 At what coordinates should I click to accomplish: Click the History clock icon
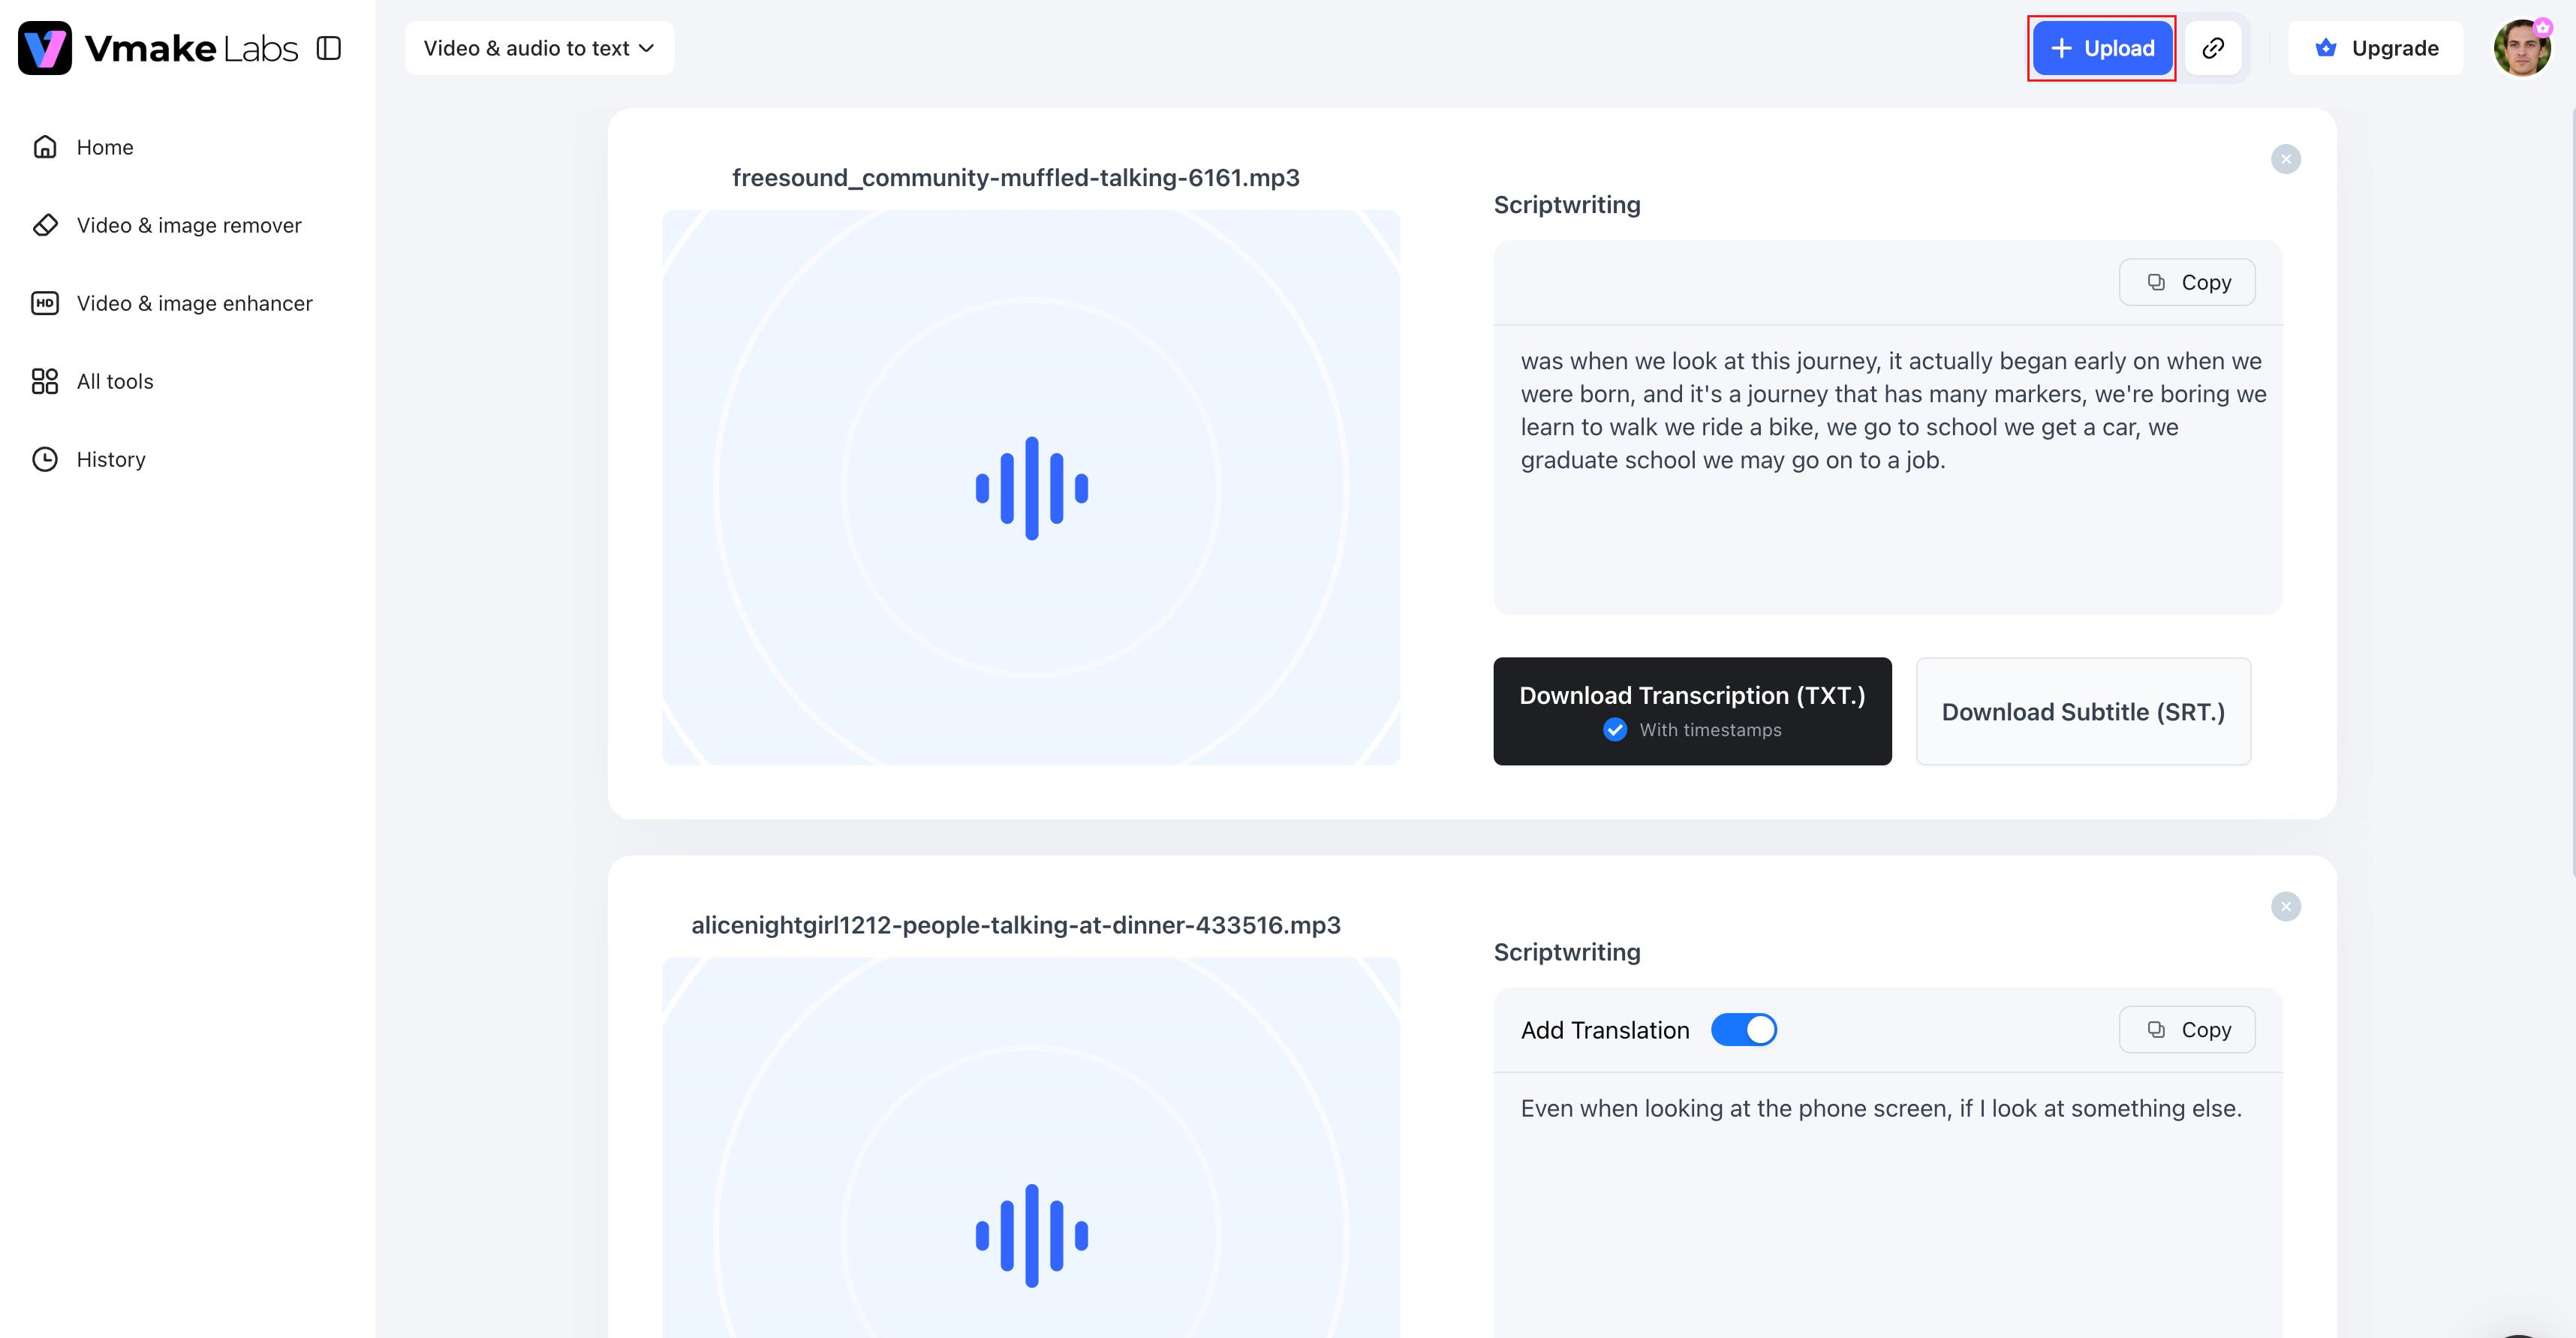[x=45, y=459]
